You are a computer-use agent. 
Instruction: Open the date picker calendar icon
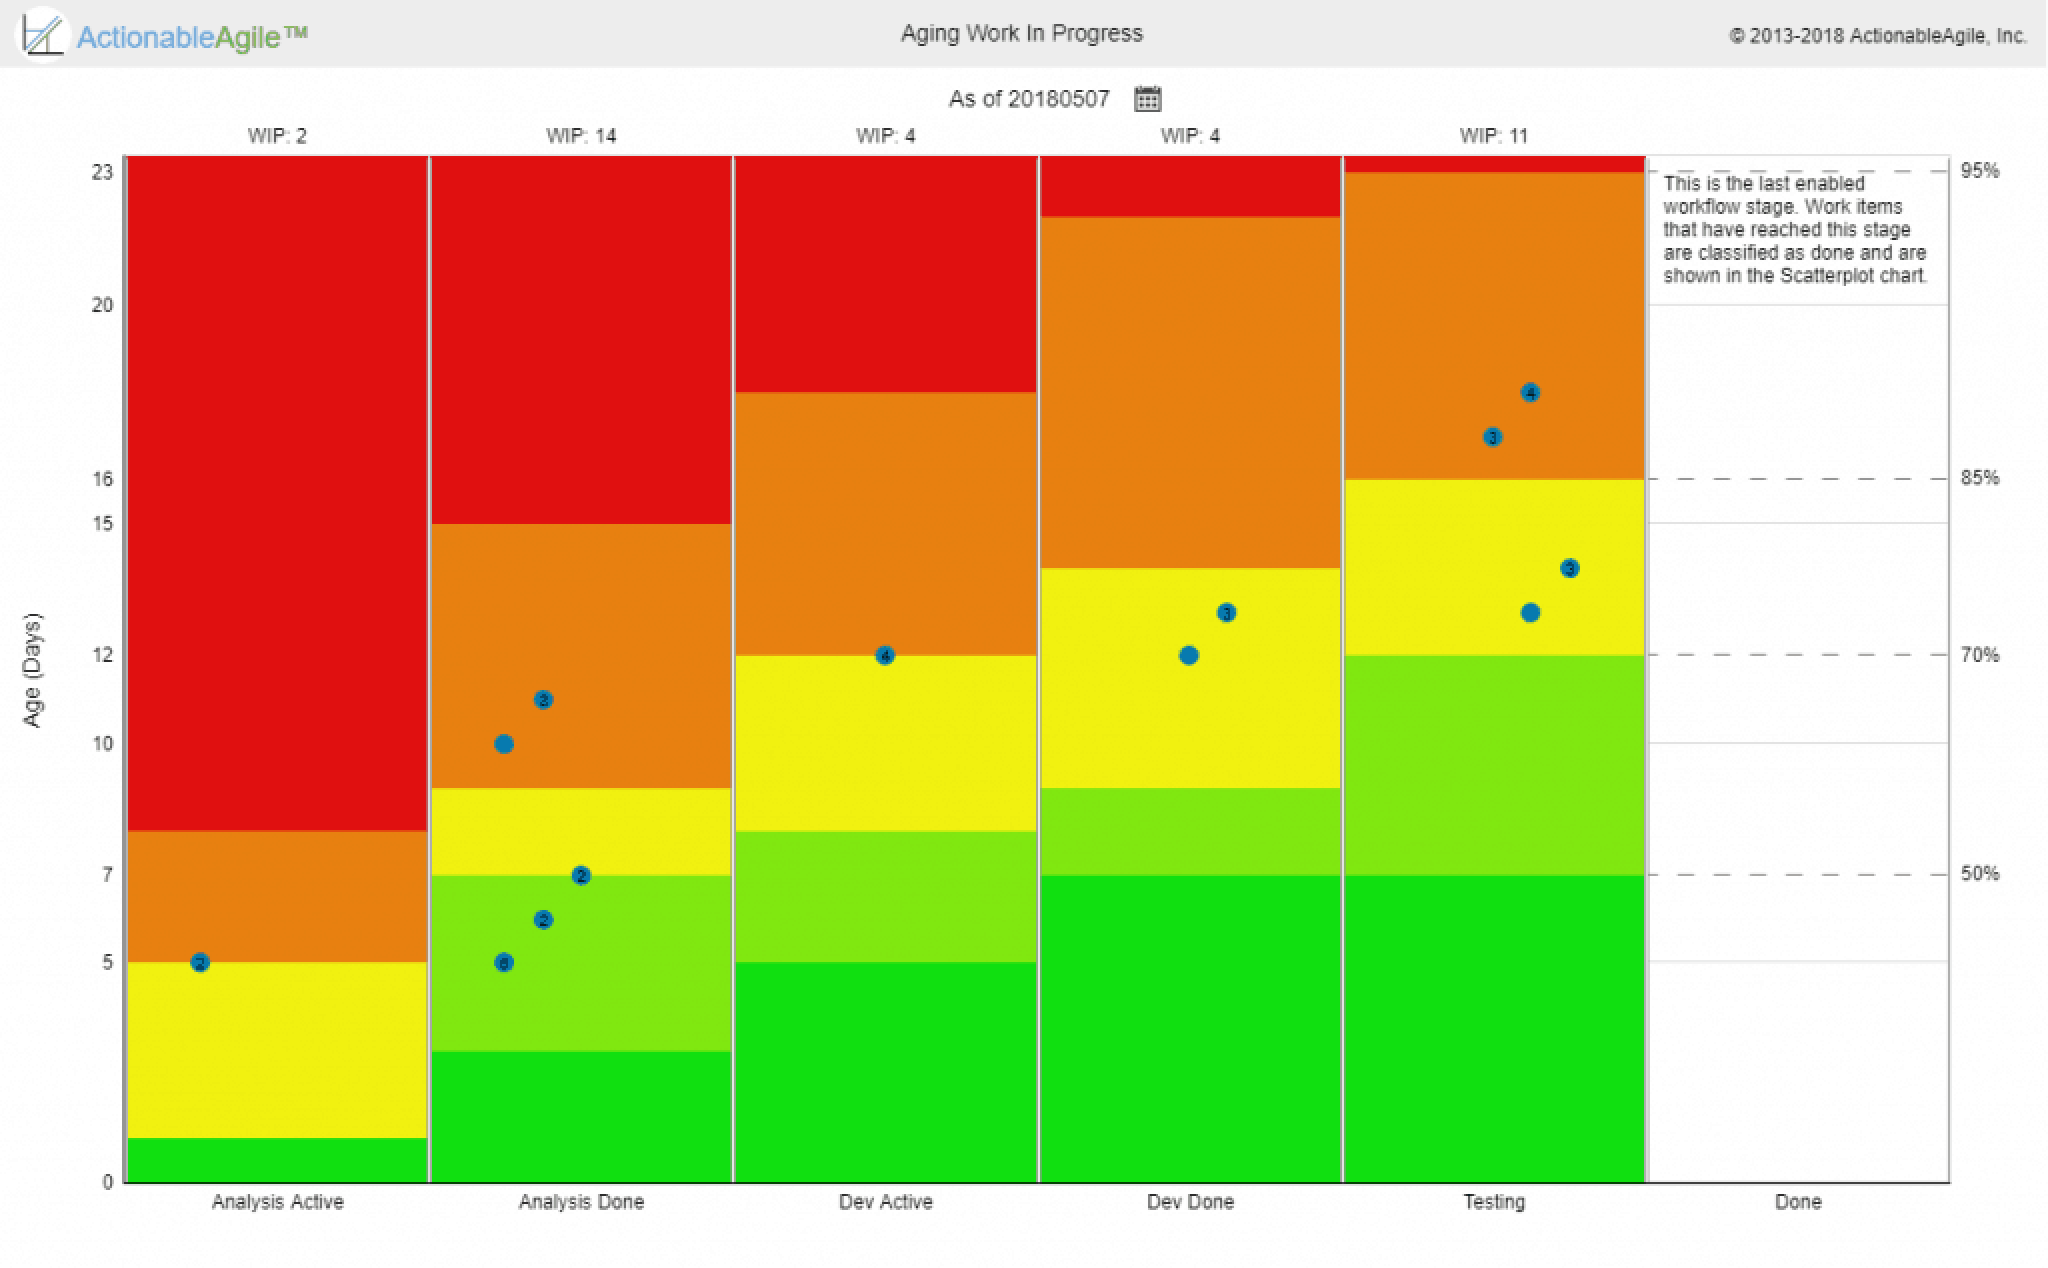[x=1148, y=97]
